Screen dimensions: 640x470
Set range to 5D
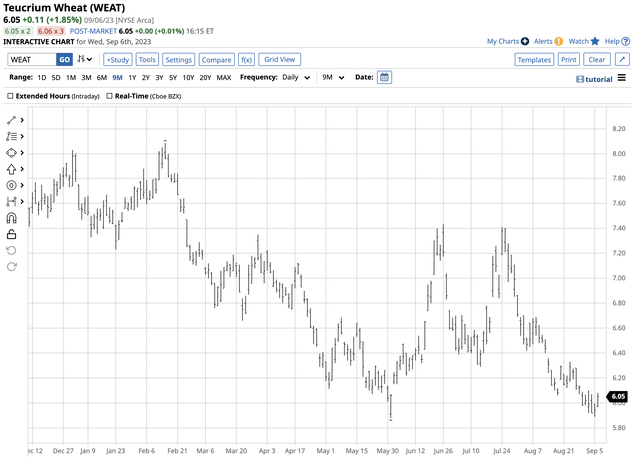56,78
